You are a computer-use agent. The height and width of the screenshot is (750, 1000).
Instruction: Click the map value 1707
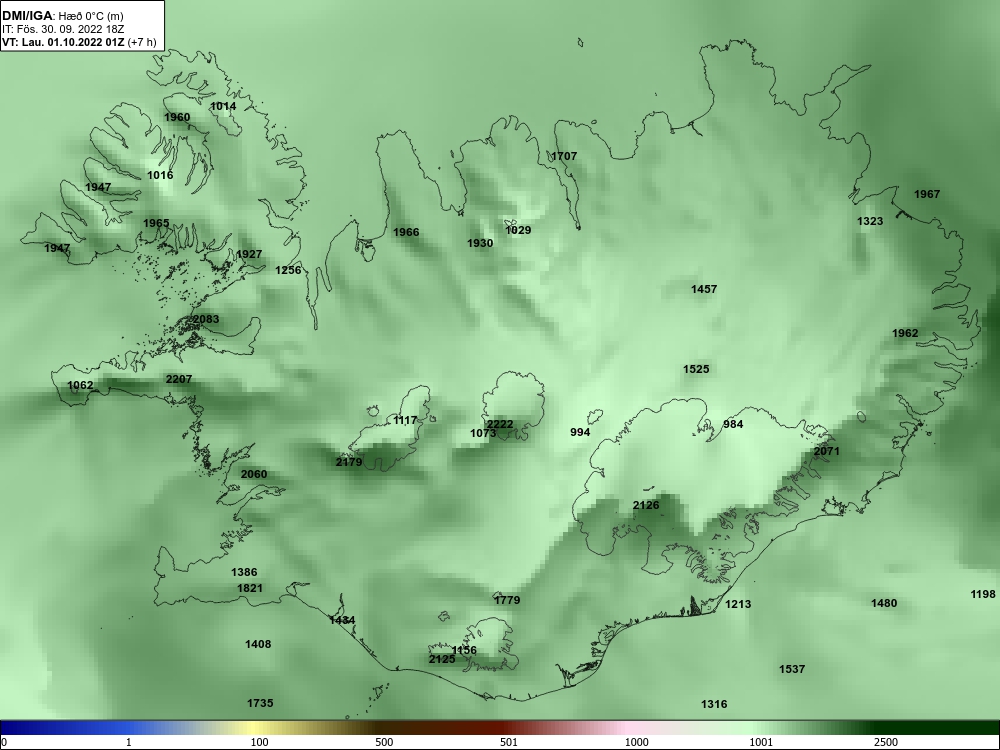tap(564, 156)
